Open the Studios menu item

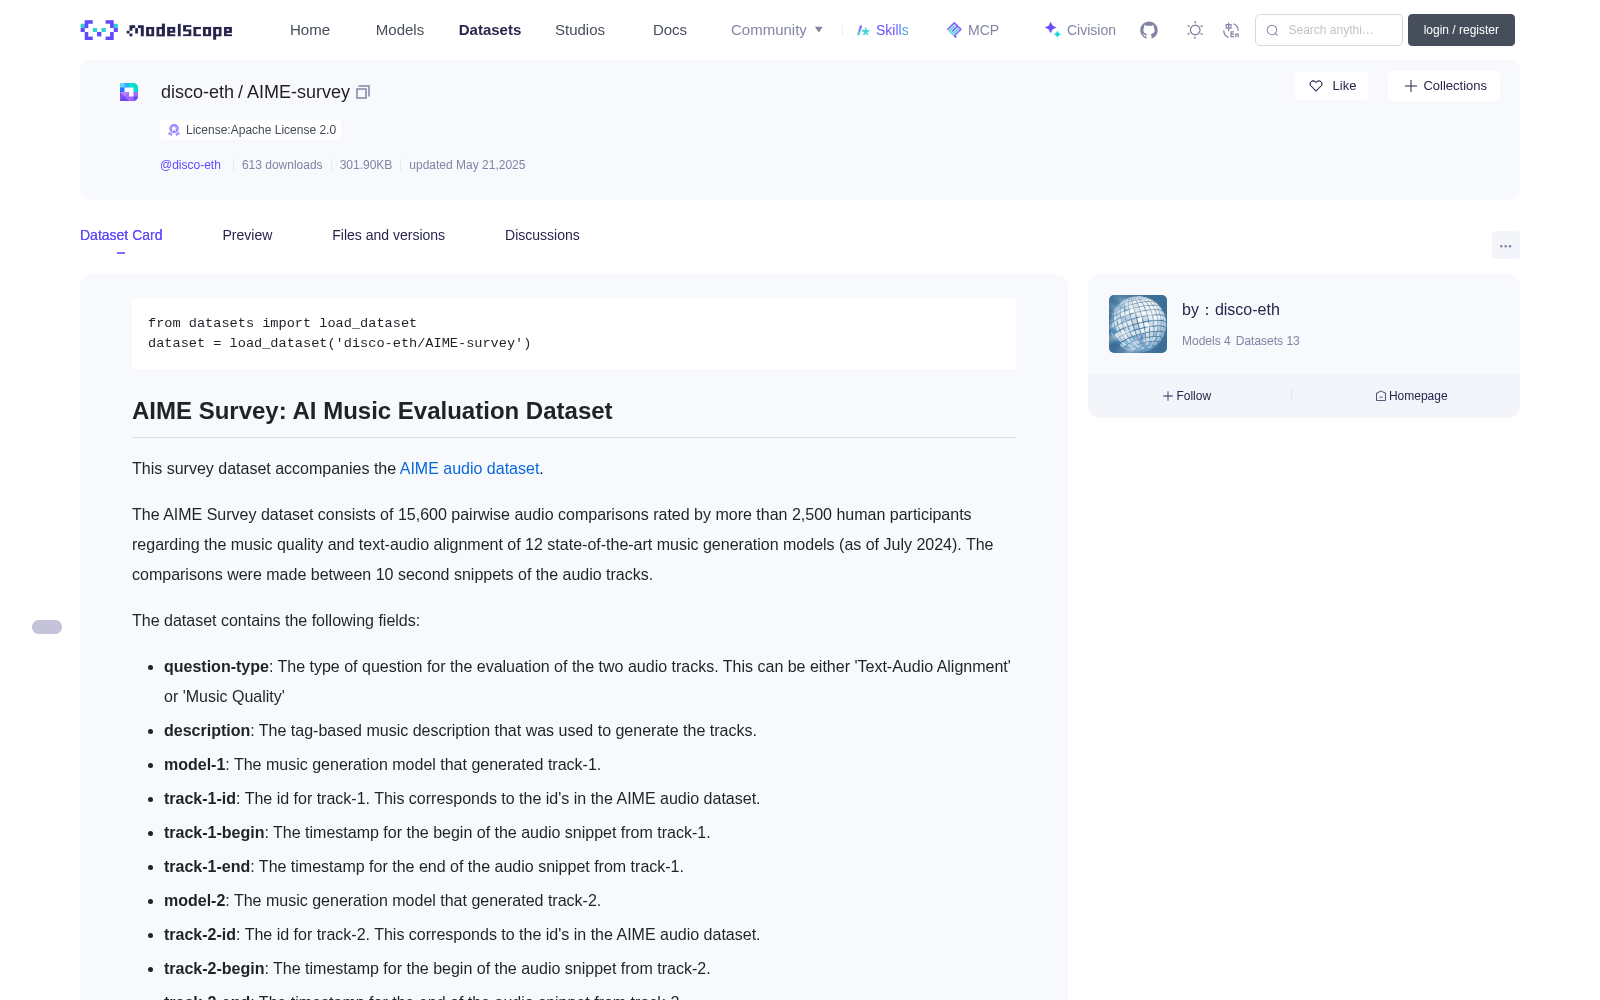coord(580,30)
